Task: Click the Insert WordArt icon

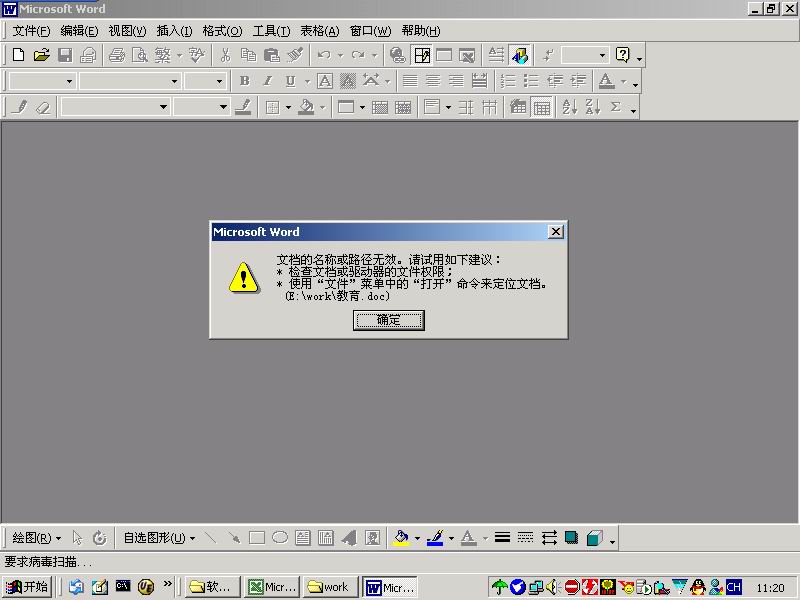Action: [x=349, y=538]
